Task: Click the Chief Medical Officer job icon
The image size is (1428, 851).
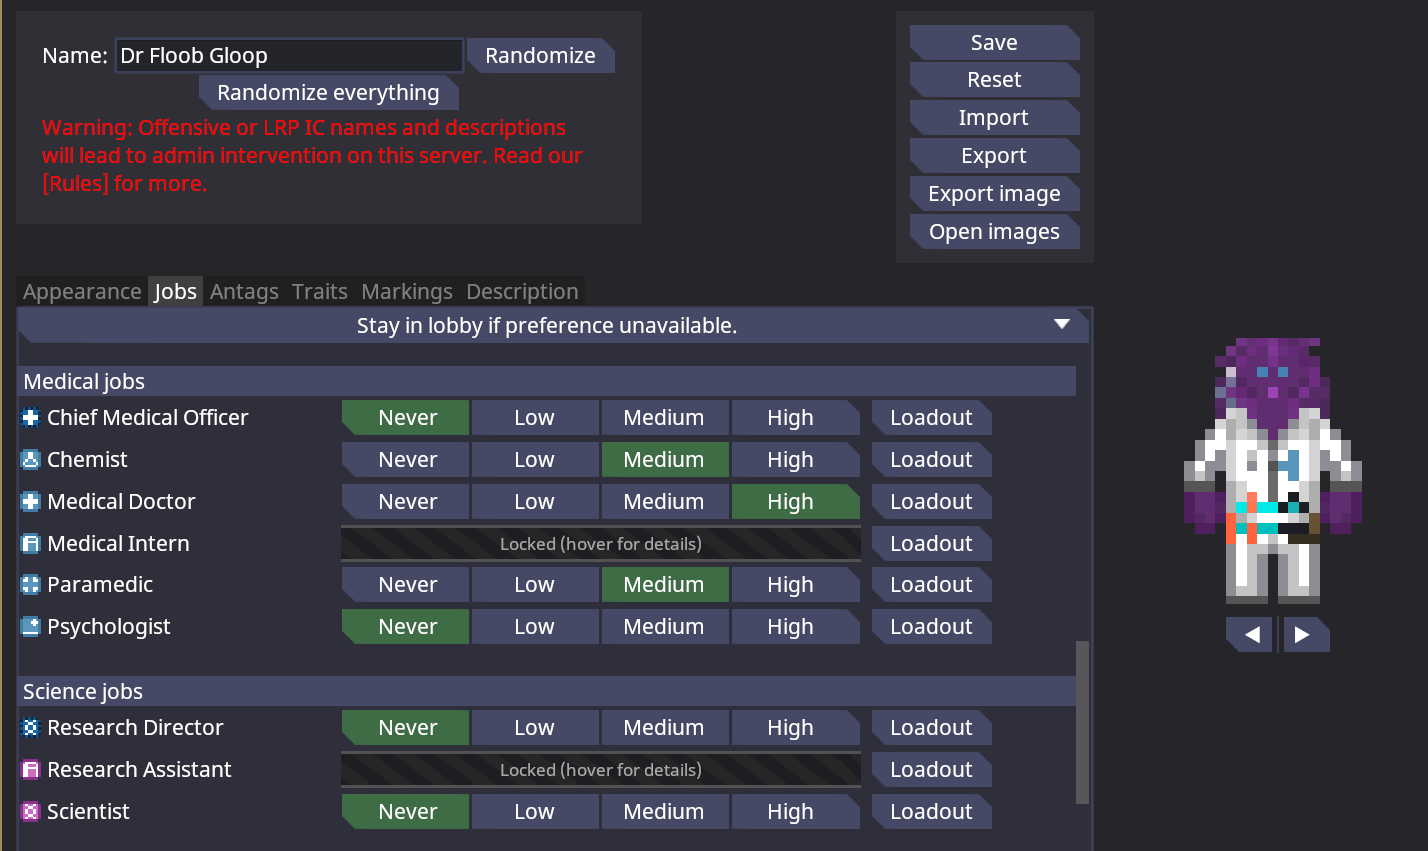Action: (30, 418)
